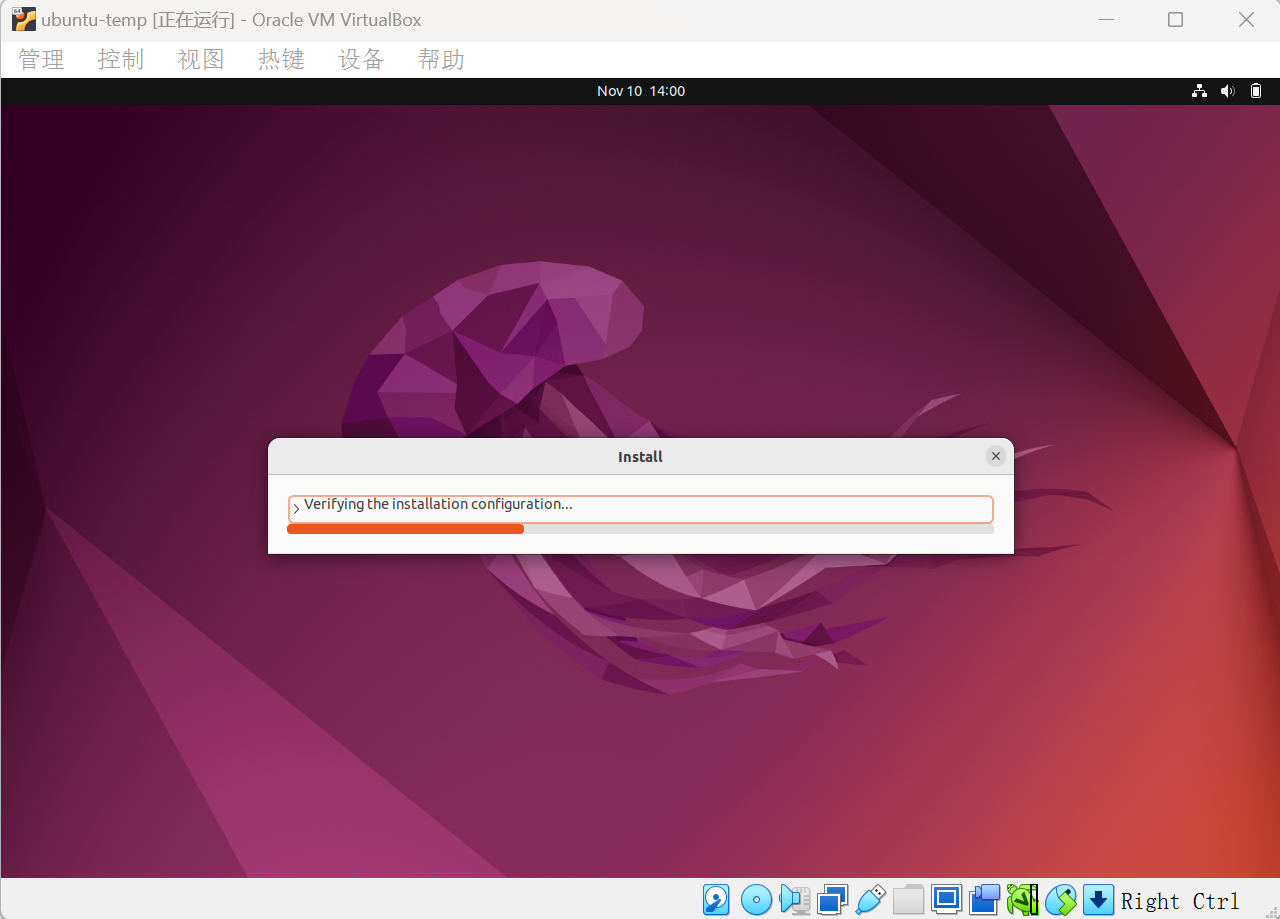Click the green turtle CPU status icon
This screenshot has width=1280, height=919.
click(1023, 900)
